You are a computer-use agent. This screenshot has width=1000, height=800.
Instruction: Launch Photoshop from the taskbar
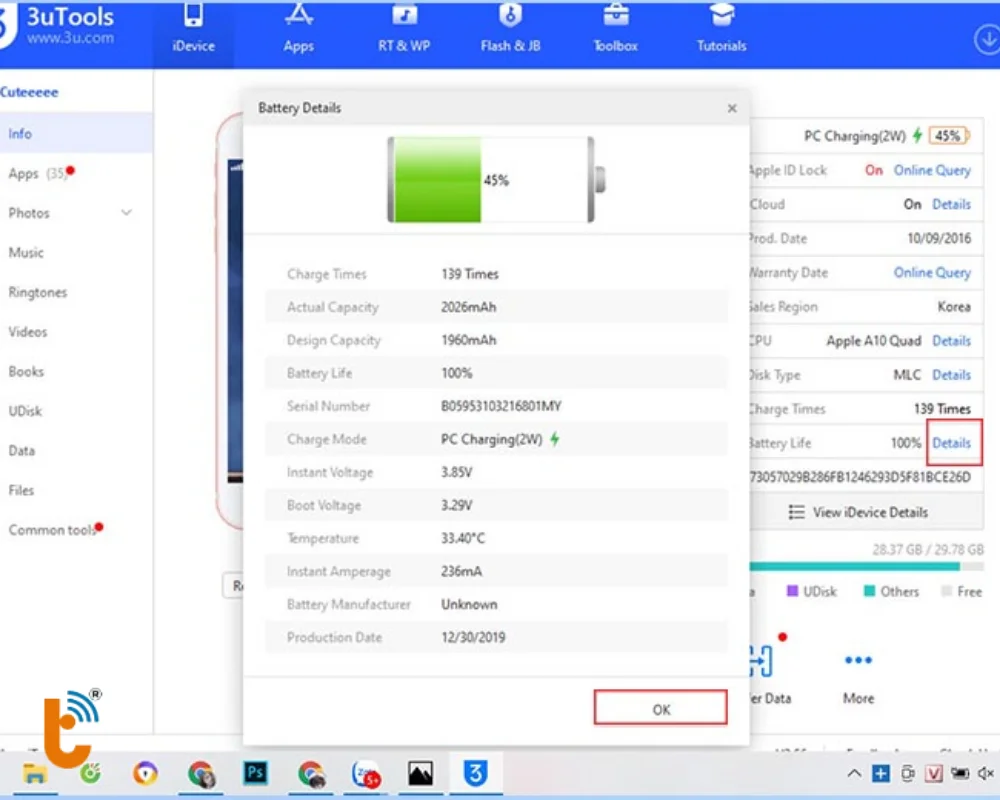tap(255, 772)
